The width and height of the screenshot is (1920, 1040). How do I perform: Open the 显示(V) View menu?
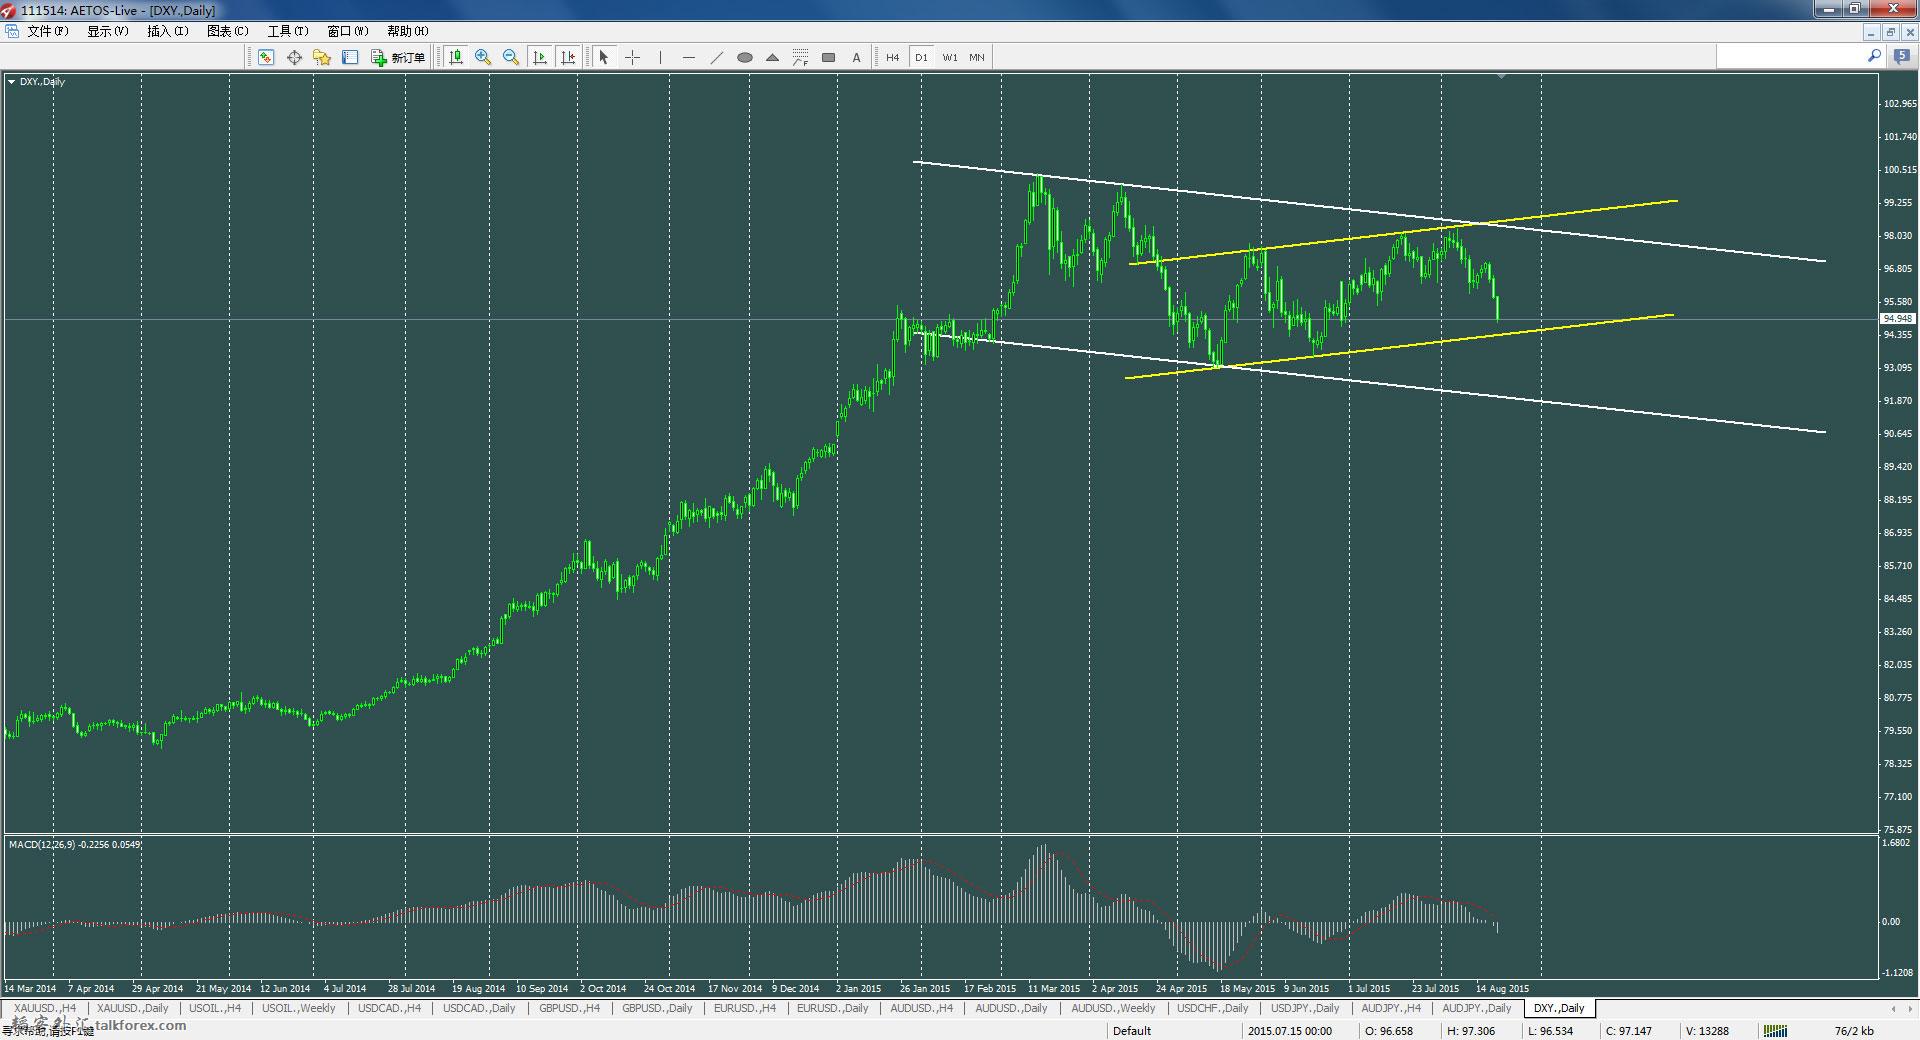click(107, 31)
